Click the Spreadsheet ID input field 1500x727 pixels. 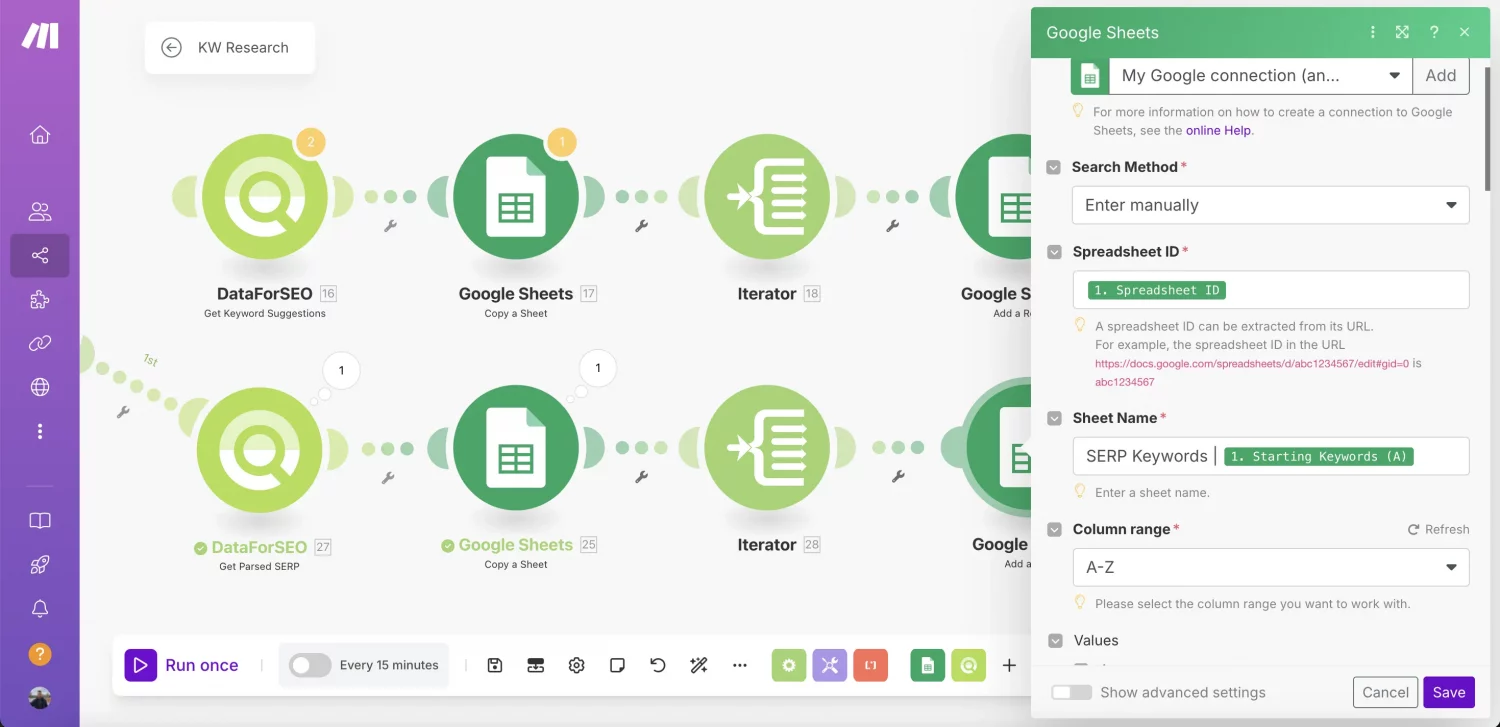pos(1270,290)
